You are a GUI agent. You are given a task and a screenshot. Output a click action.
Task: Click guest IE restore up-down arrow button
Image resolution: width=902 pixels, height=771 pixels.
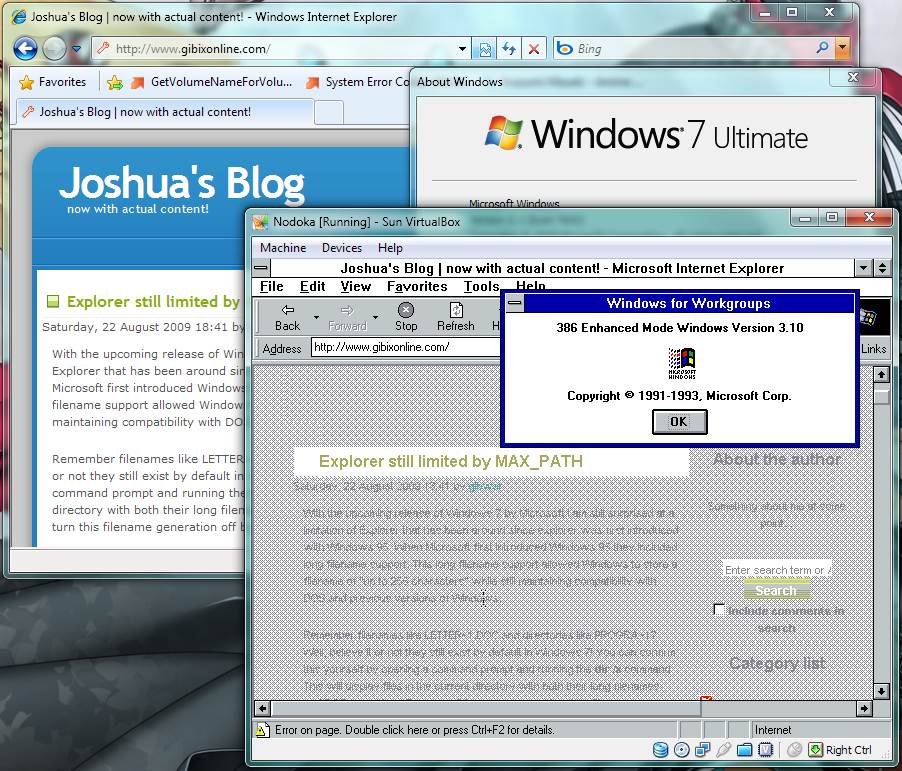(882, 268)
